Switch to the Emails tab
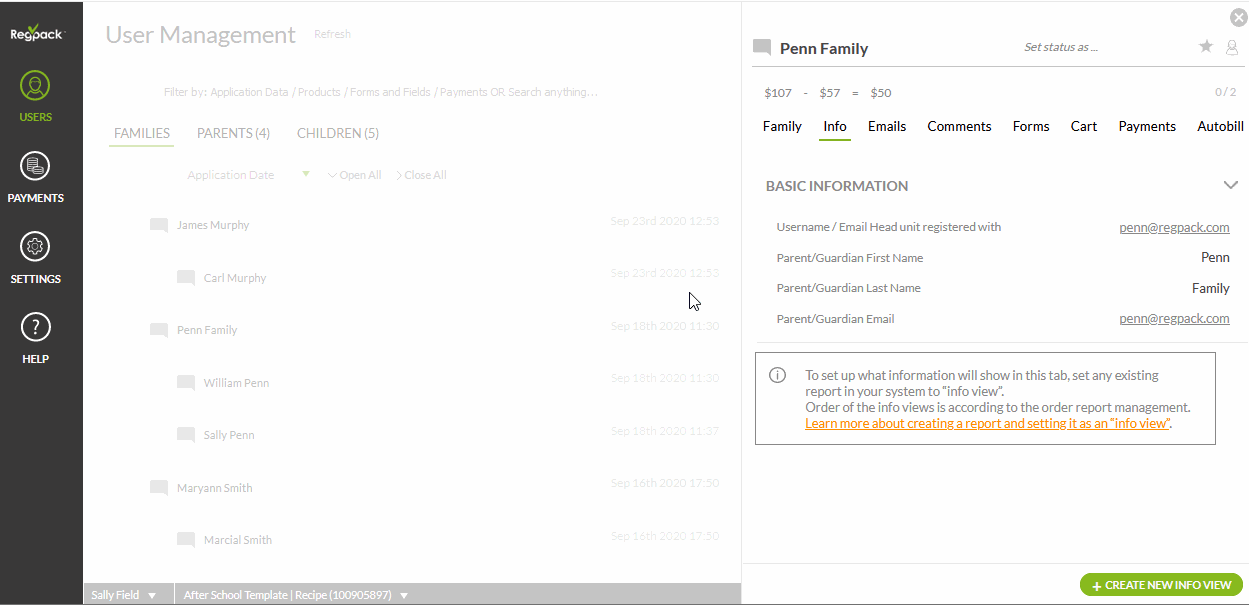 pos(887,127)
